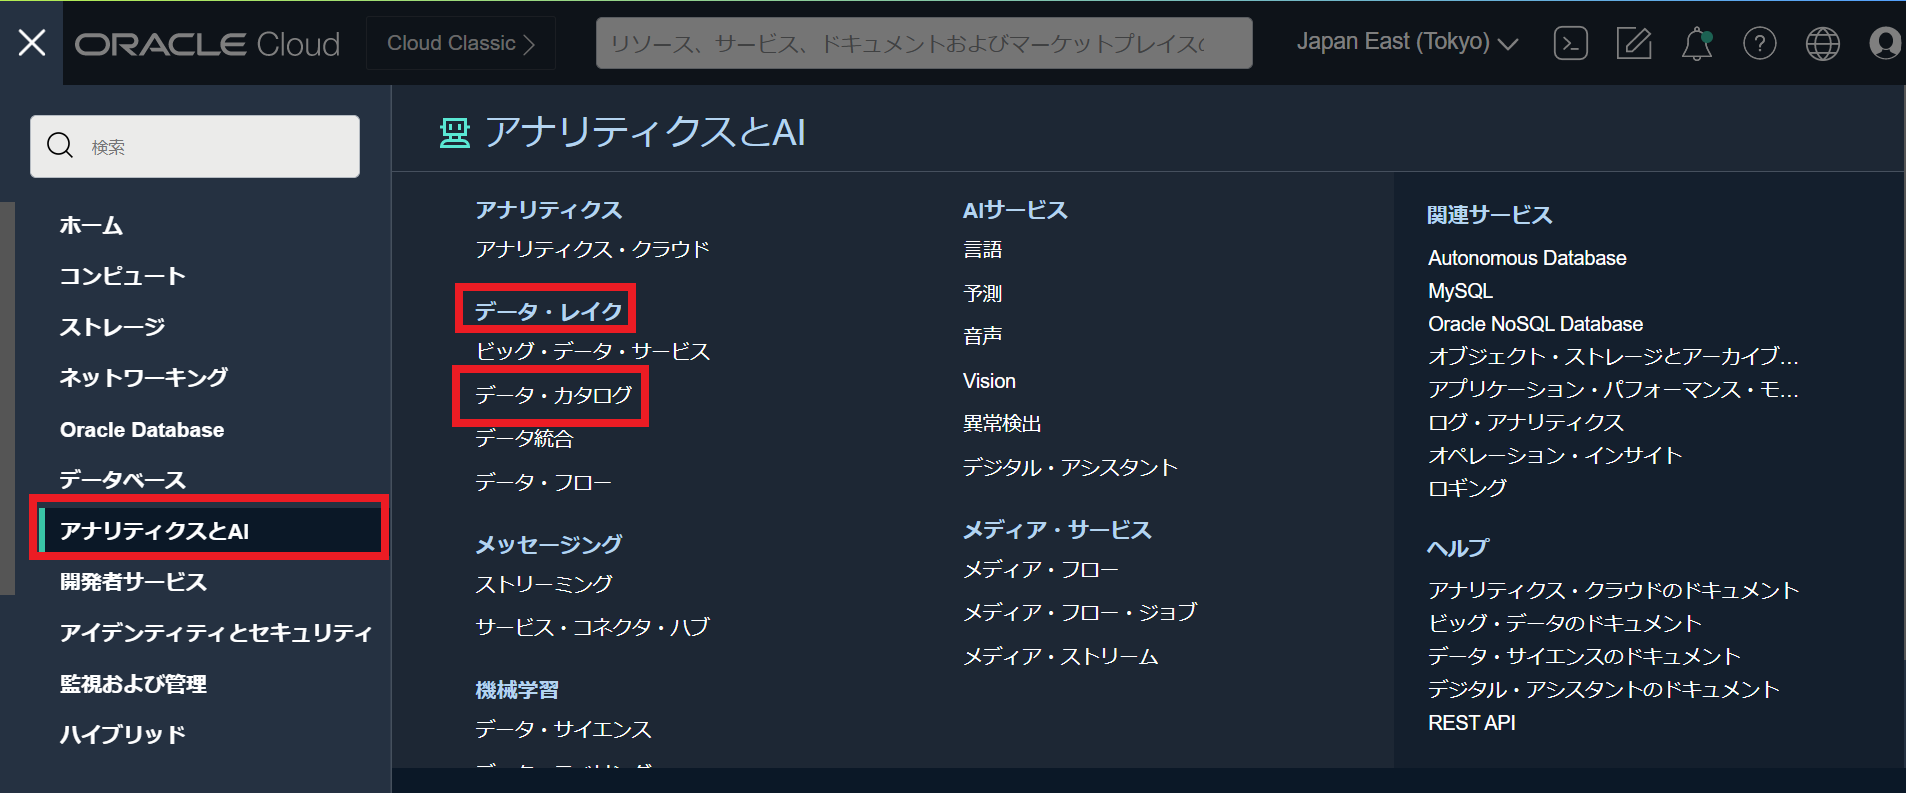Open ビッグ・データ・サービス link
The image size is (1906, 793).
592,351
